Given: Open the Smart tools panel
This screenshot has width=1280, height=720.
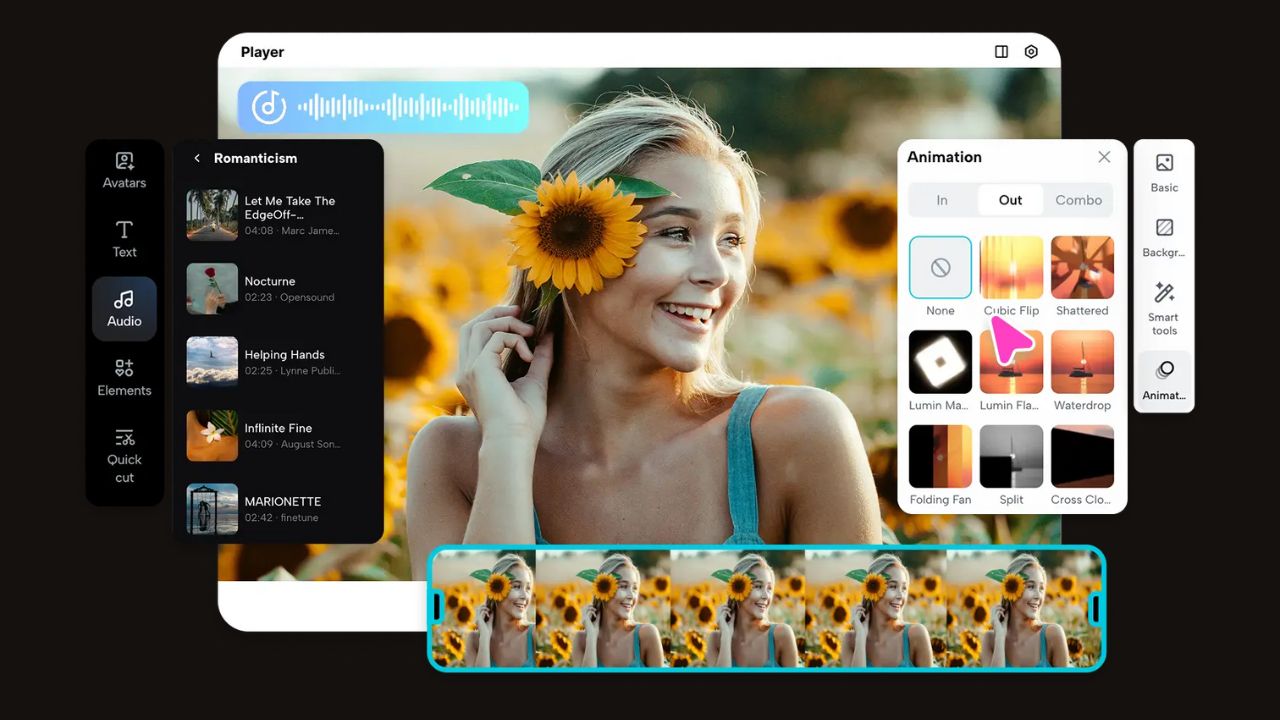Looking at the screenshot, I should tap(1163, 307).
